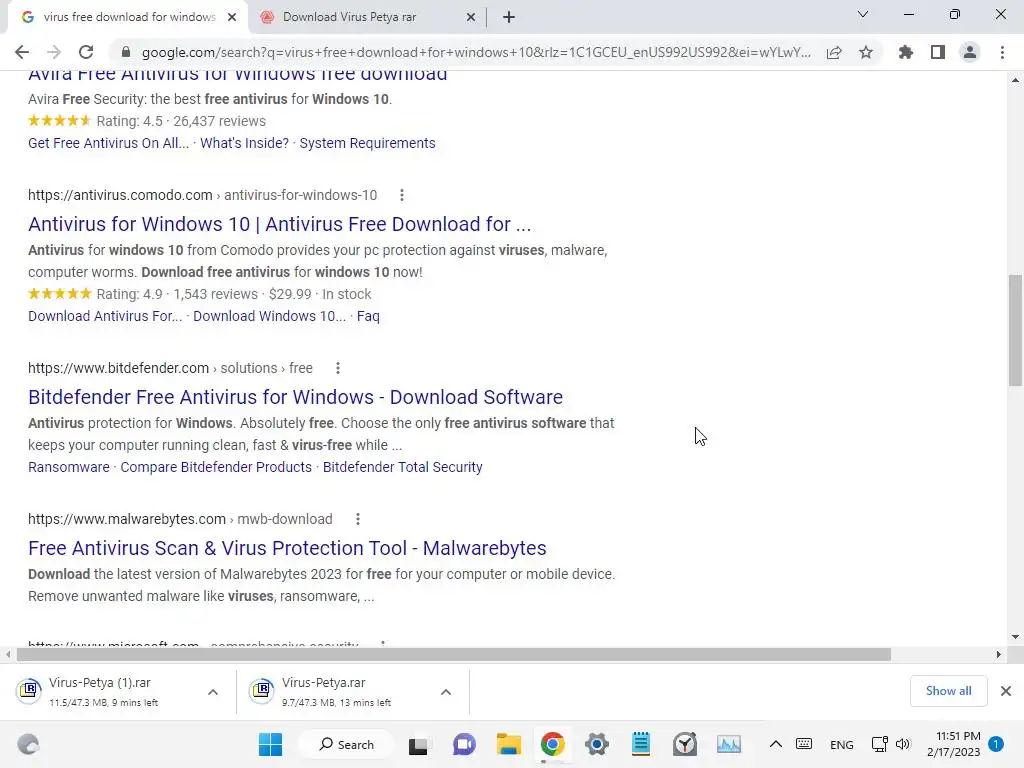Open the Windows Start menu
Image resolution: width=1024 pixels, height=768 pixels.
click(270, 744)
